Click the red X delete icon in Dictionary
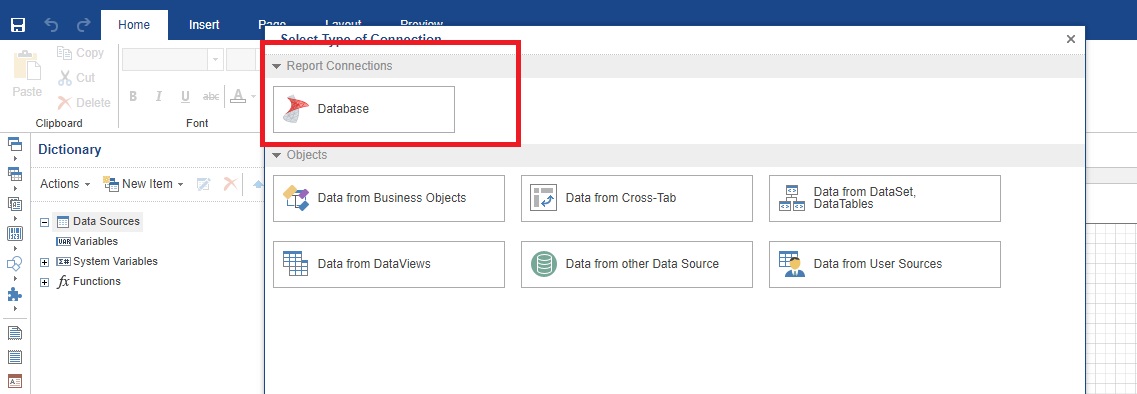This screenshot has width=1137, height=394. click(230, 184)
